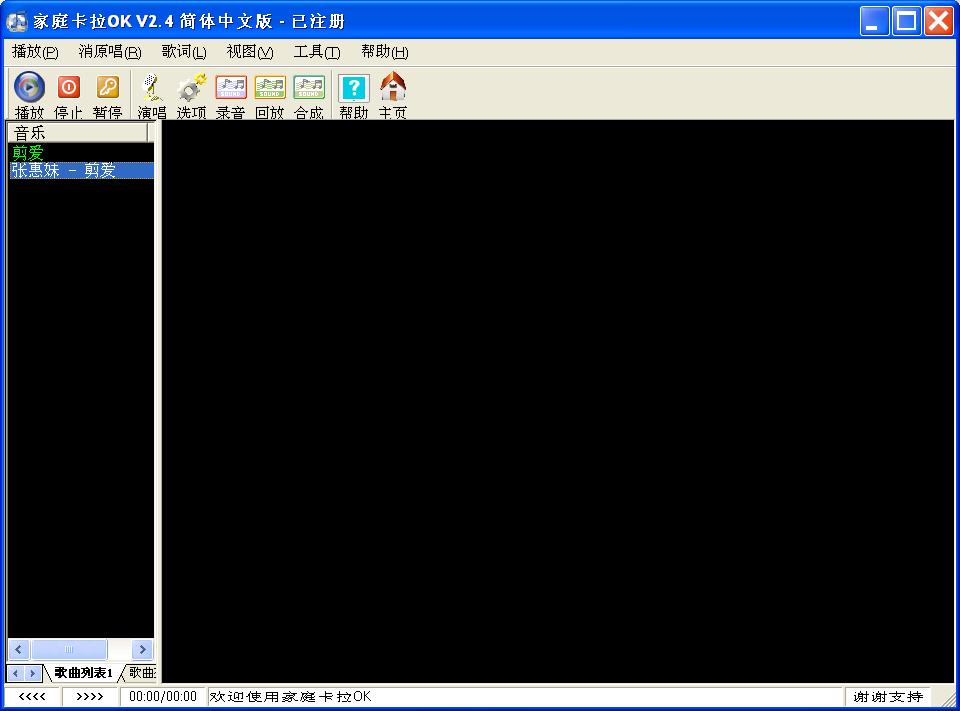Click the black lyrics display area
This screenshot has height=711, width=960.
click(558, 401)
